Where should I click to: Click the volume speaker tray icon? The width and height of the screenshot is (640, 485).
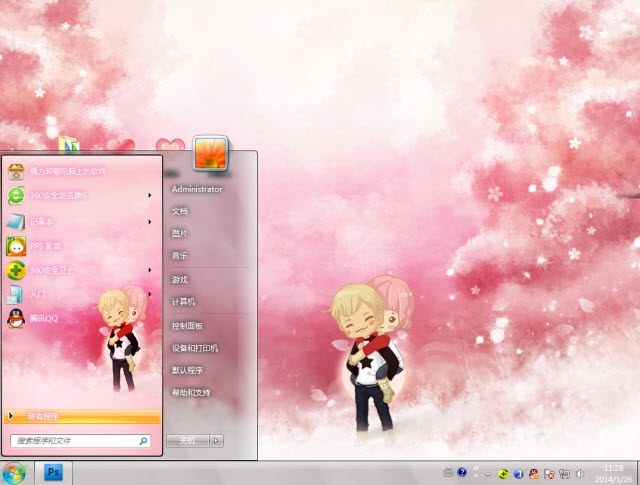pyautogui.click(x=580, y=474)
